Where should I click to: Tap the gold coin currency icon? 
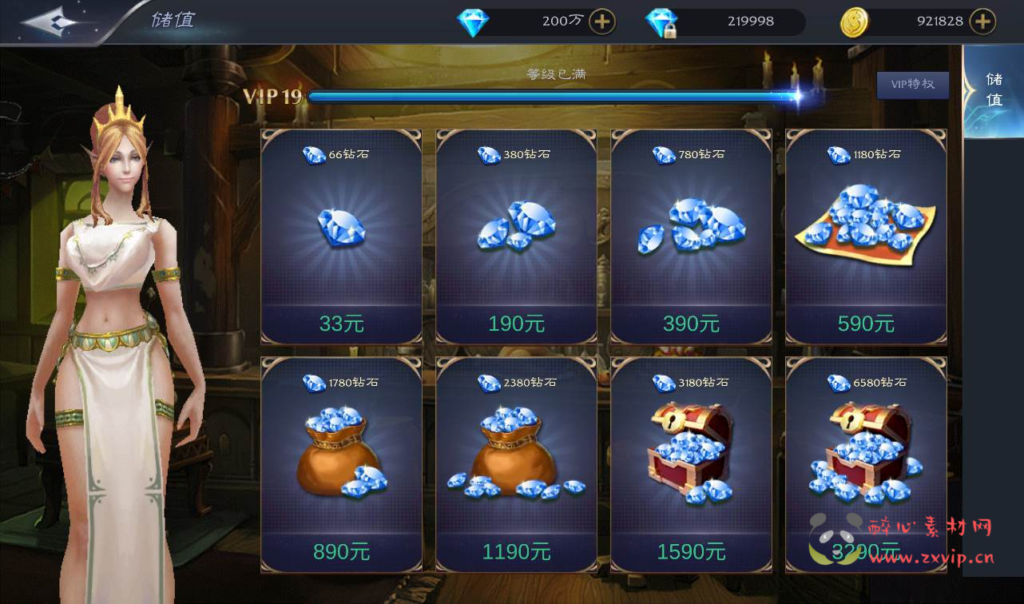854,23
